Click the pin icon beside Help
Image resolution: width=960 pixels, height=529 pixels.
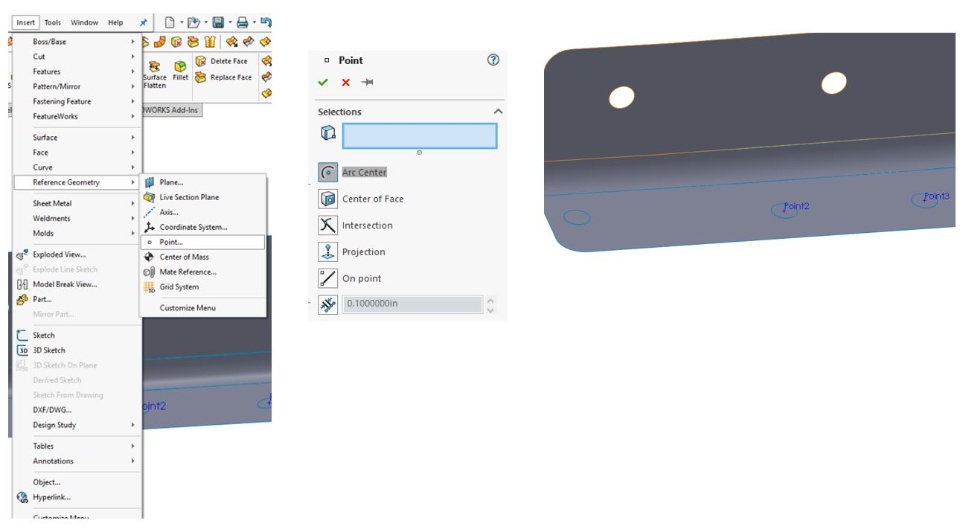(143, 23)
